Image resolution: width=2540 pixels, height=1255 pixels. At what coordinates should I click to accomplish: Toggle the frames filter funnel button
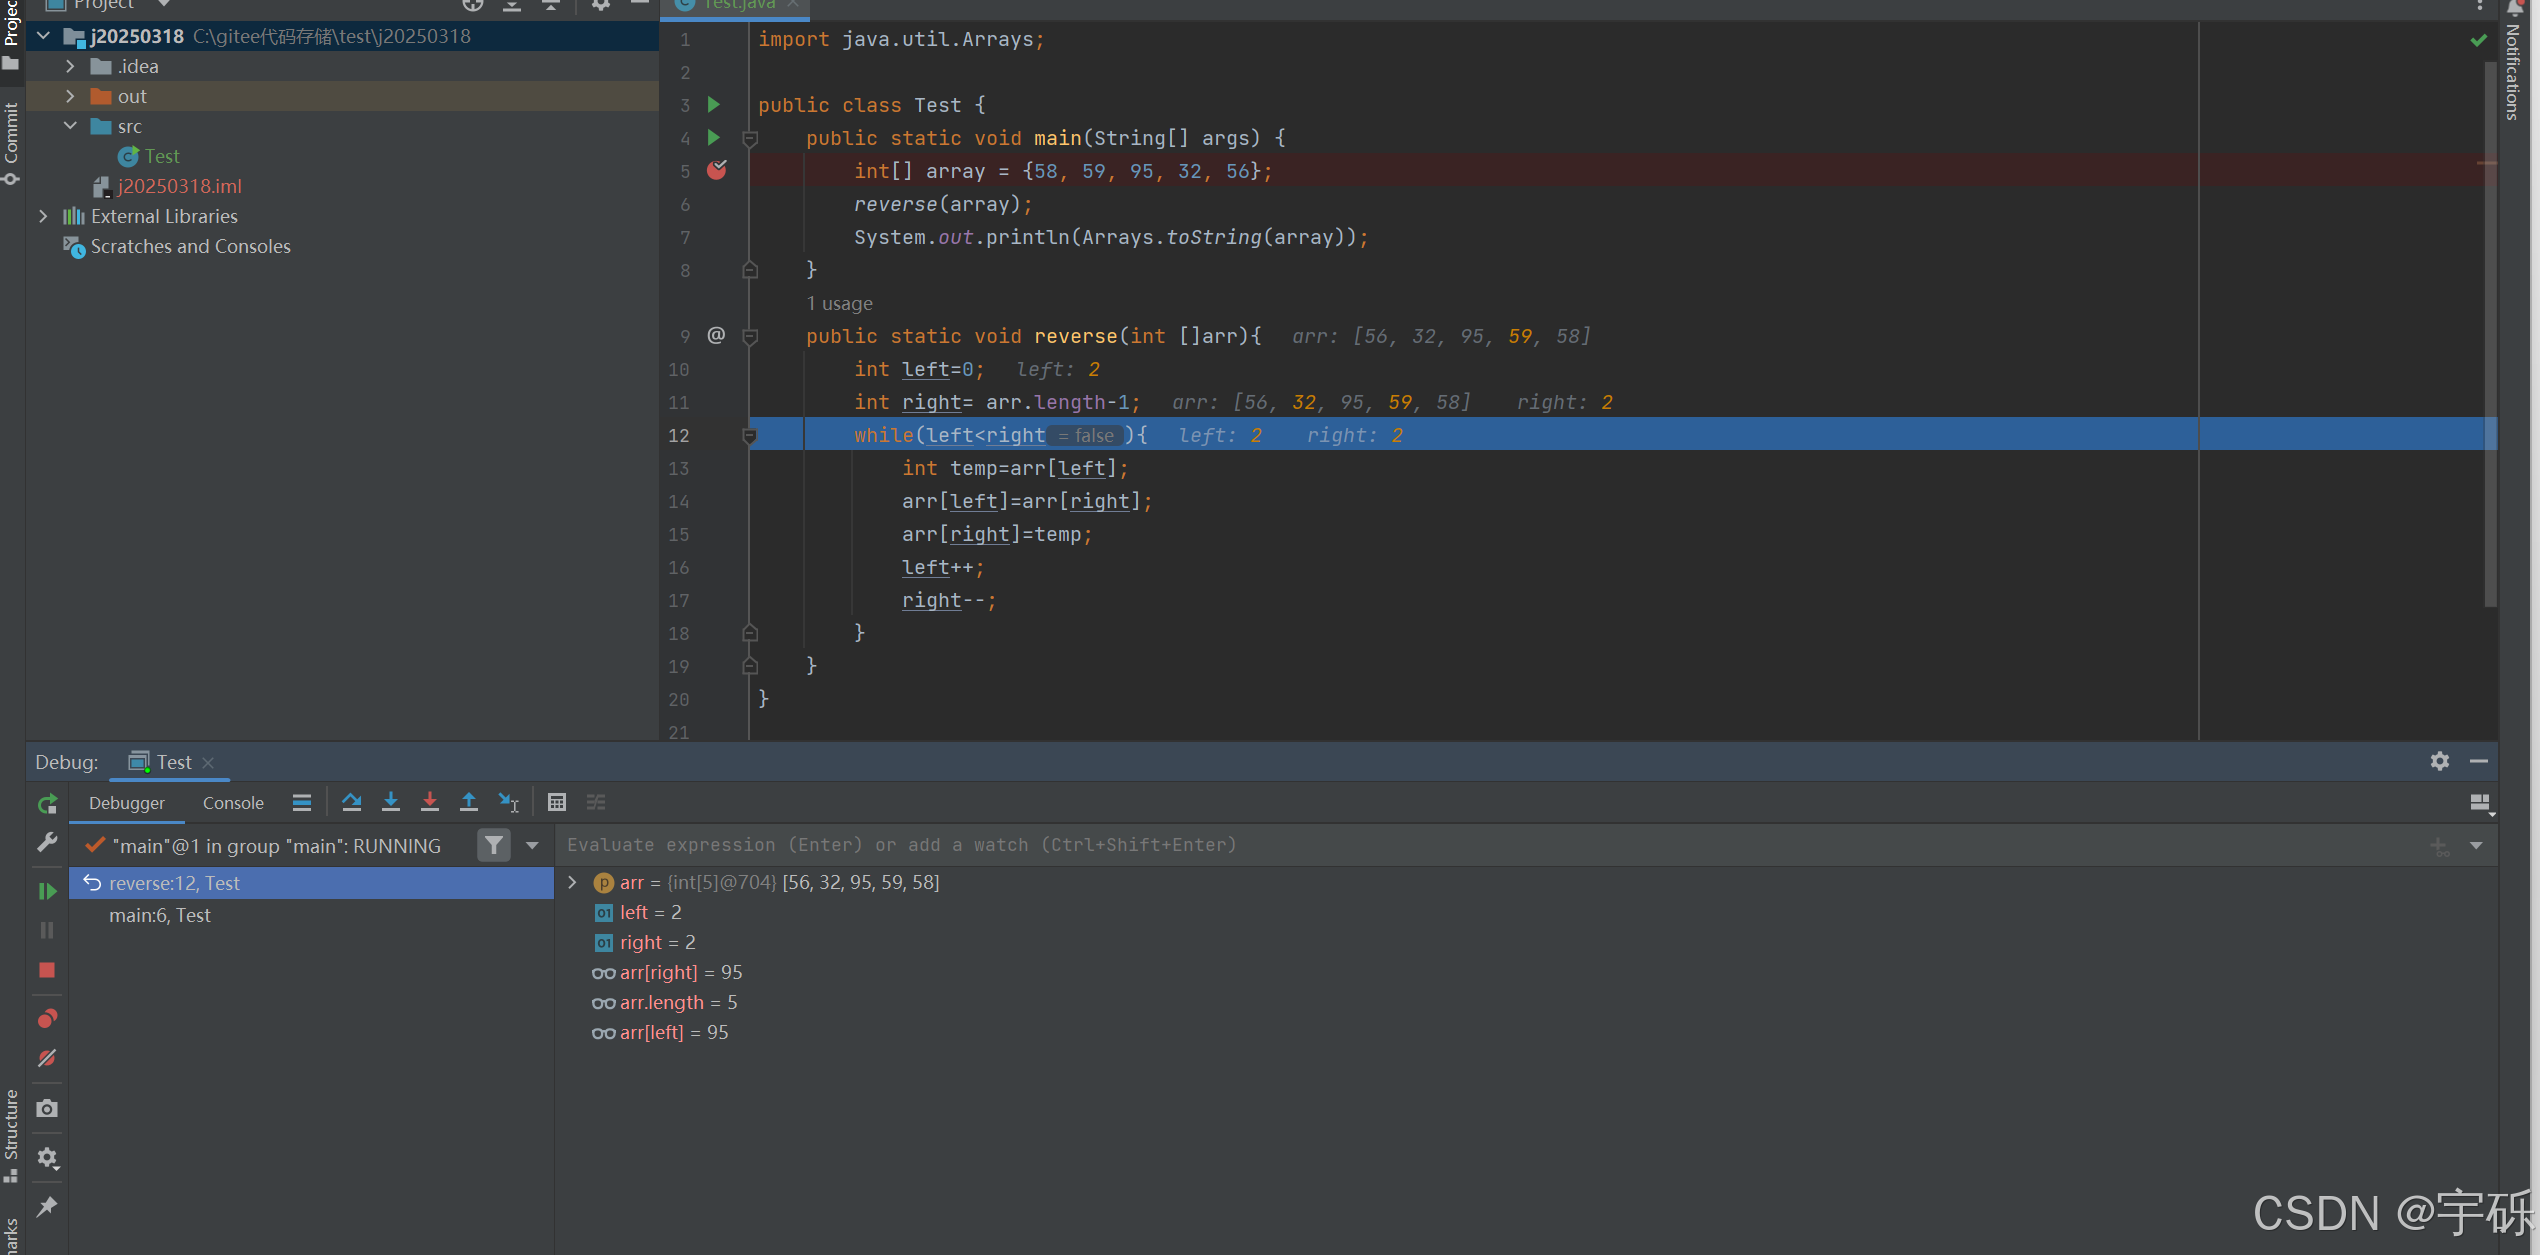click(493, 846)
